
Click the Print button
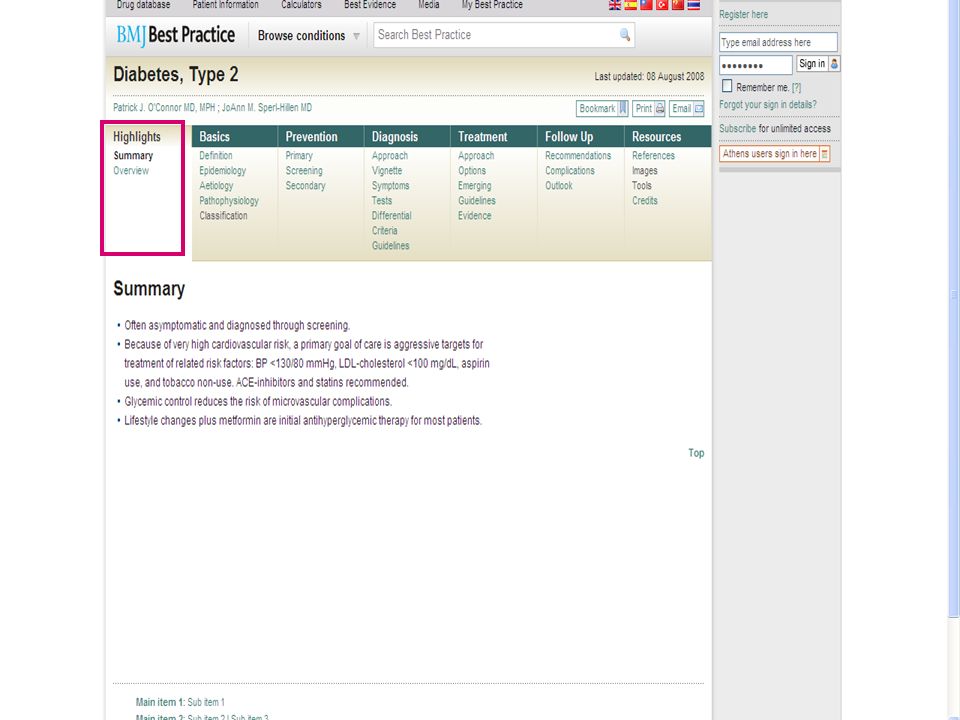(x=649, y=108)
